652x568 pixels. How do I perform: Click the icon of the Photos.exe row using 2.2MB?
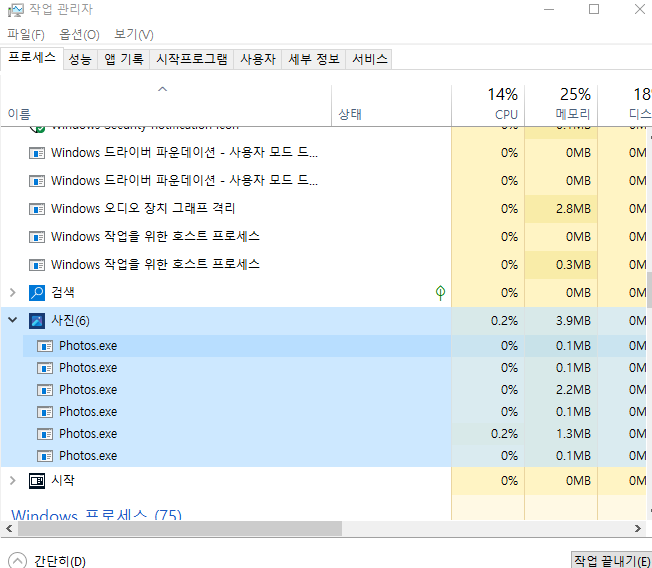(45, 390)
